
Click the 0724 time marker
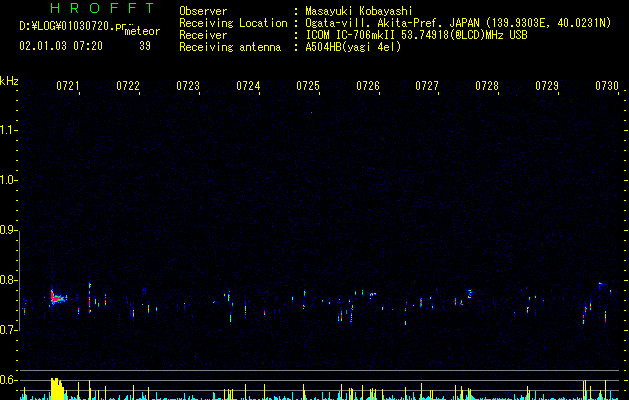pos(248,86)
